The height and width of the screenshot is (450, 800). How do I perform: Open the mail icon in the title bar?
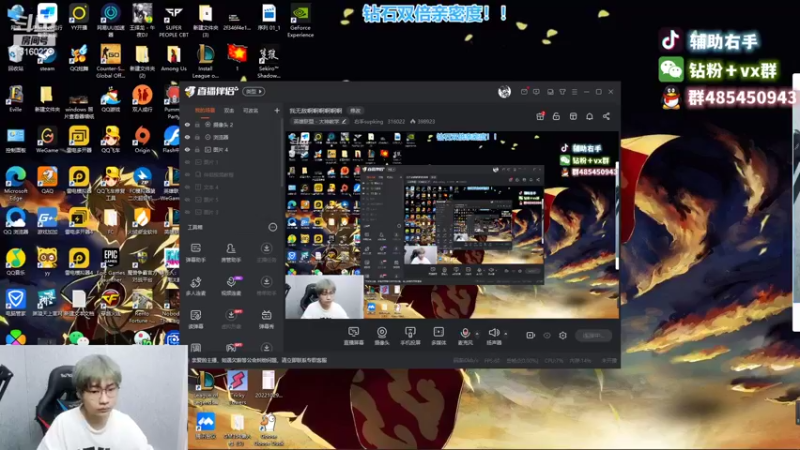tap(524, 92)
